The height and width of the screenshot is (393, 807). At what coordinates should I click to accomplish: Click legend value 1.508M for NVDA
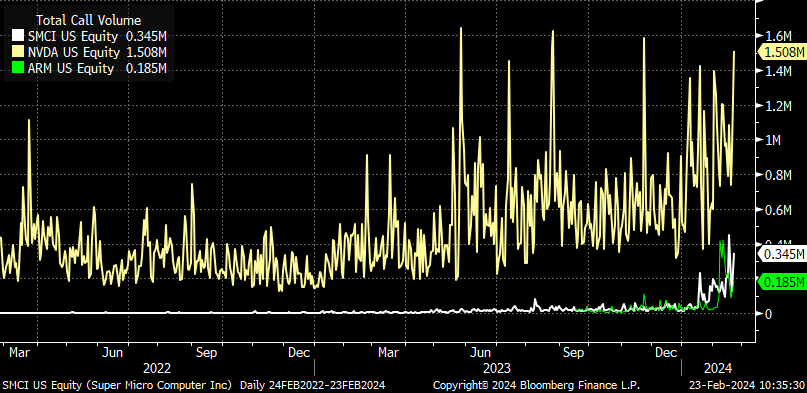(x=146, y=52)
